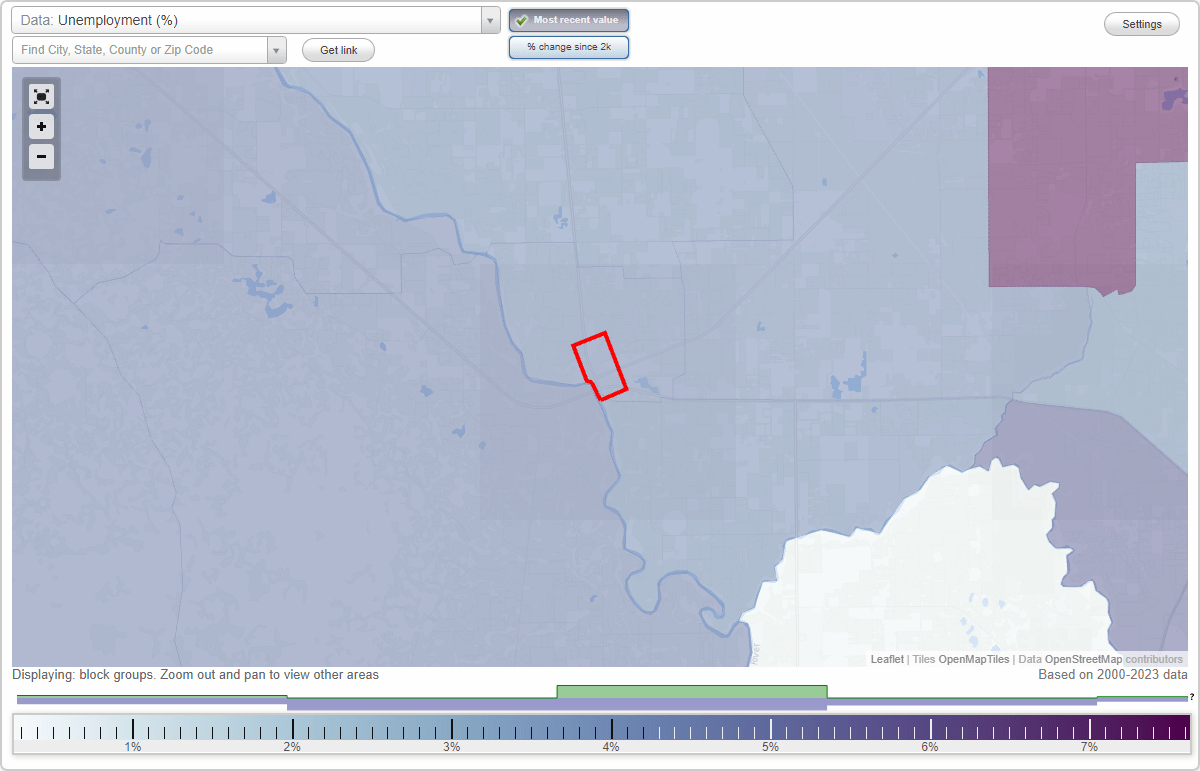Click the 'Based on 2000-2023 data' text

coord(1112,675)
